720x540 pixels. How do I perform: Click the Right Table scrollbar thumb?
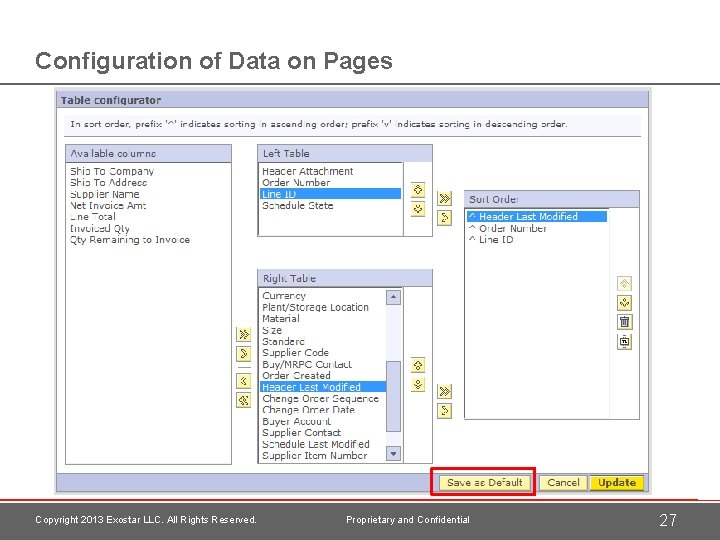pyautogui.click(x=393, y=397)
